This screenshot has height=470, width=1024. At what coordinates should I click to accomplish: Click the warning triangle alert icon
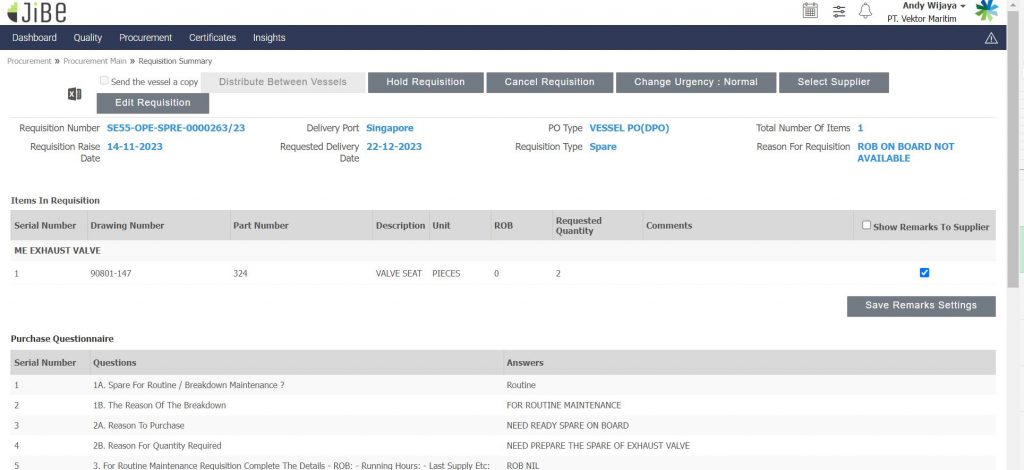click(x=991, y=38)
